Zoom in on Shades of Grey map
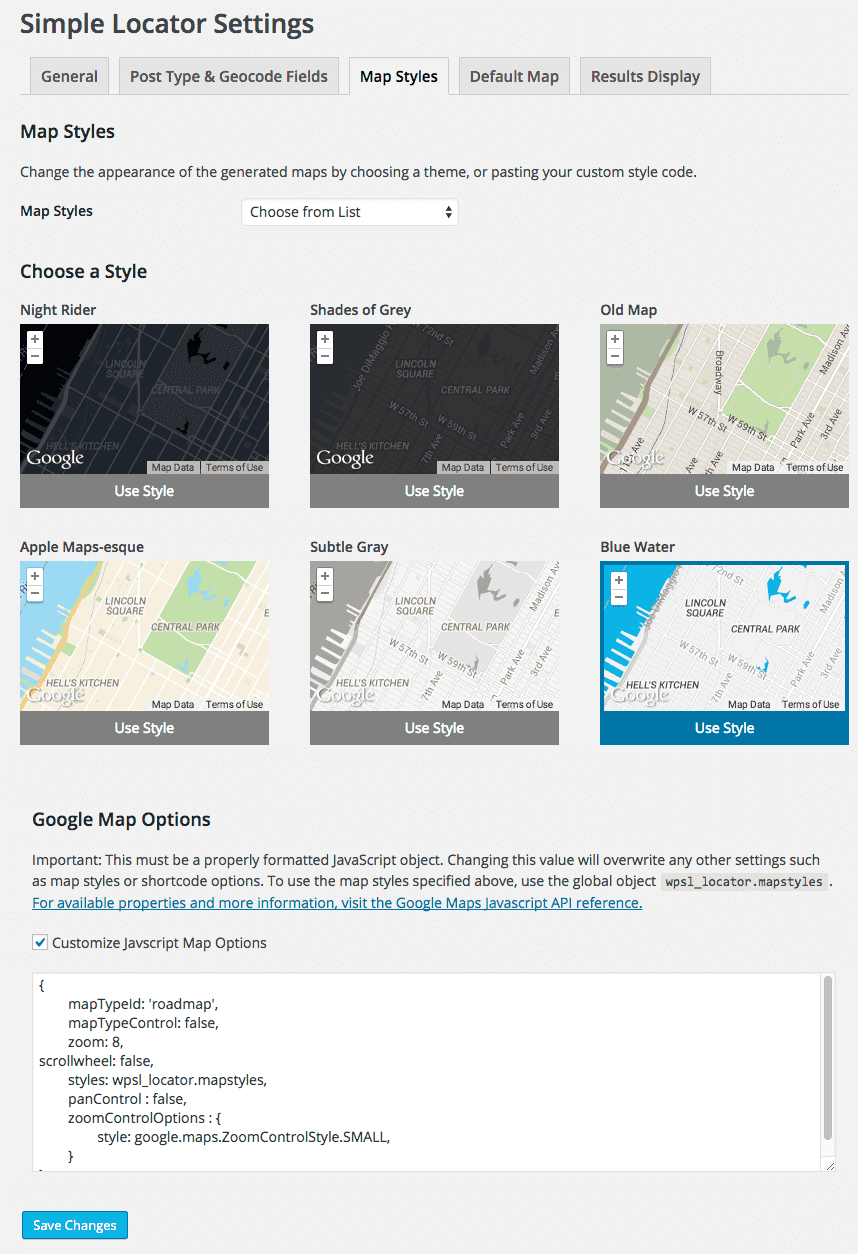The width and height of the screenshot is (858, 1254). 325,339
